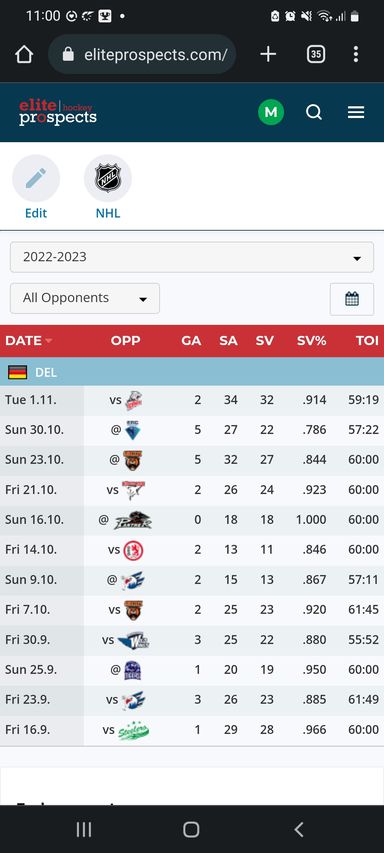
Task: Click the Elite Prospects hockey logo
Action: coord(58,112)
